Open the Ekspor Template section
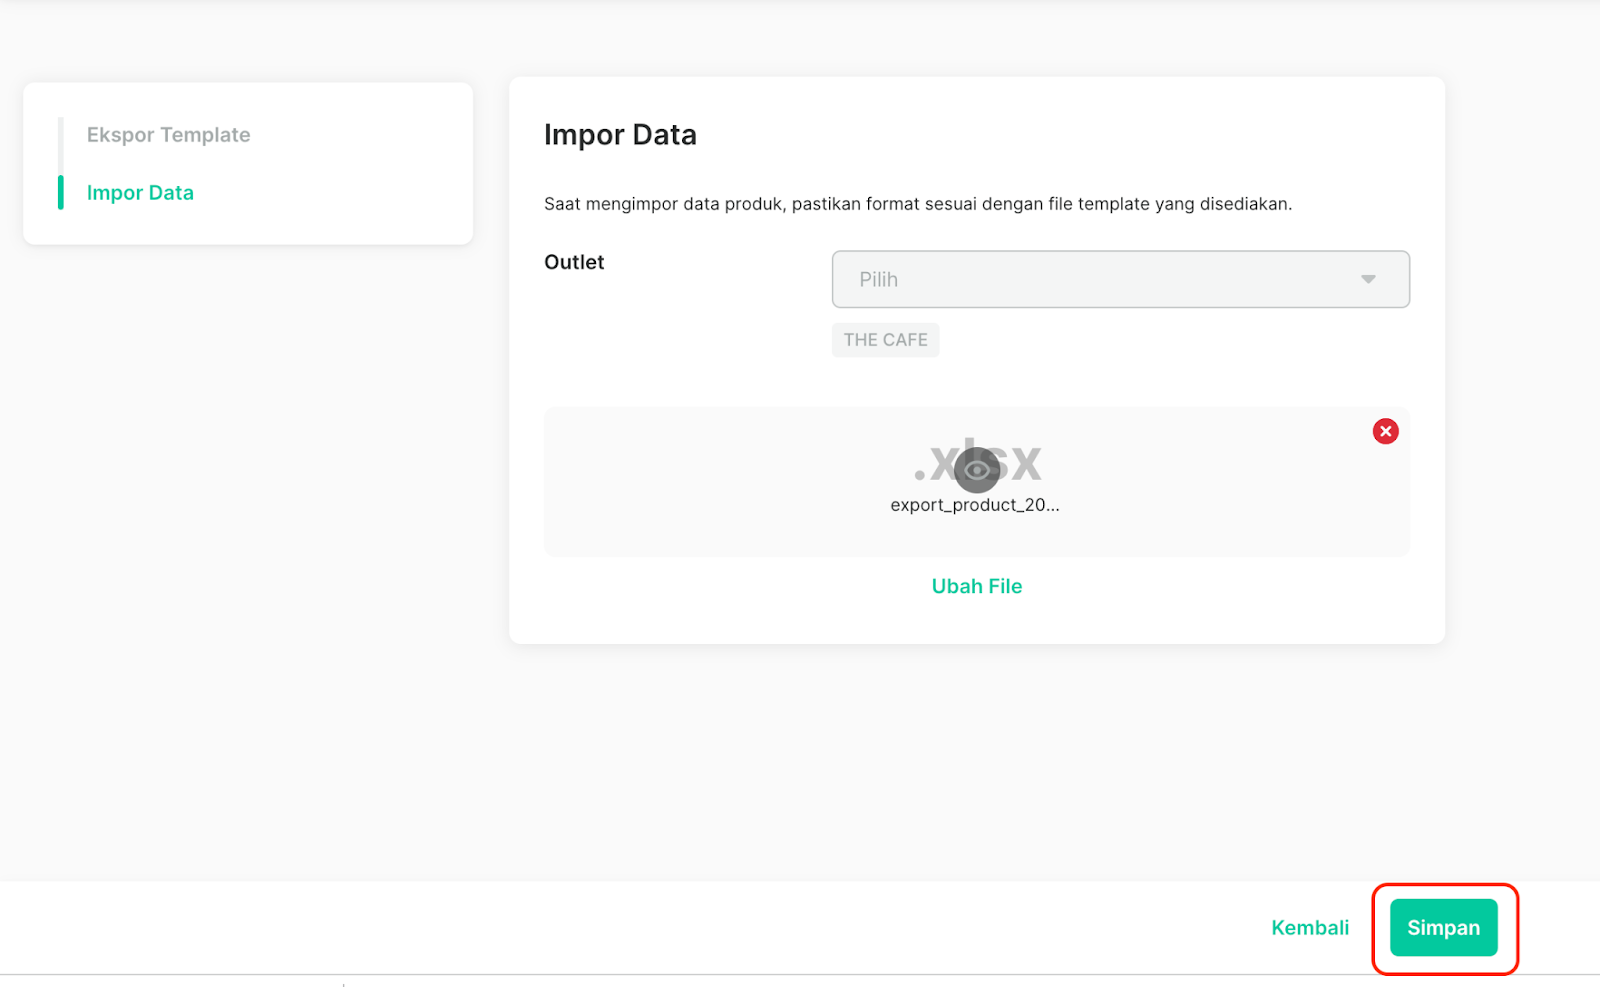 point(168,135)
